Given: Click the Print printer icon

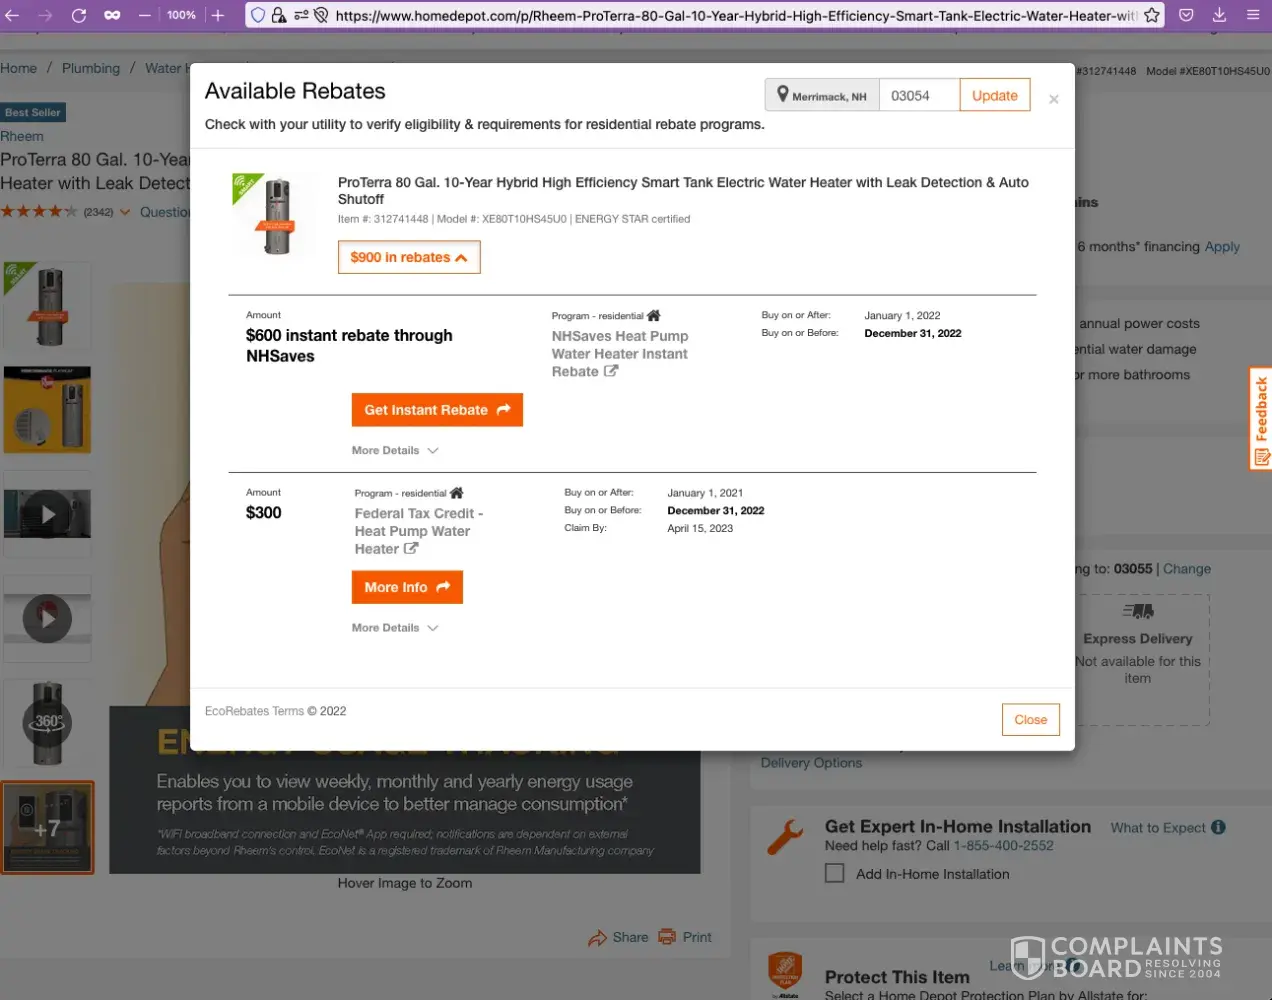Looking at the screenshot, I should coord(667,937).
